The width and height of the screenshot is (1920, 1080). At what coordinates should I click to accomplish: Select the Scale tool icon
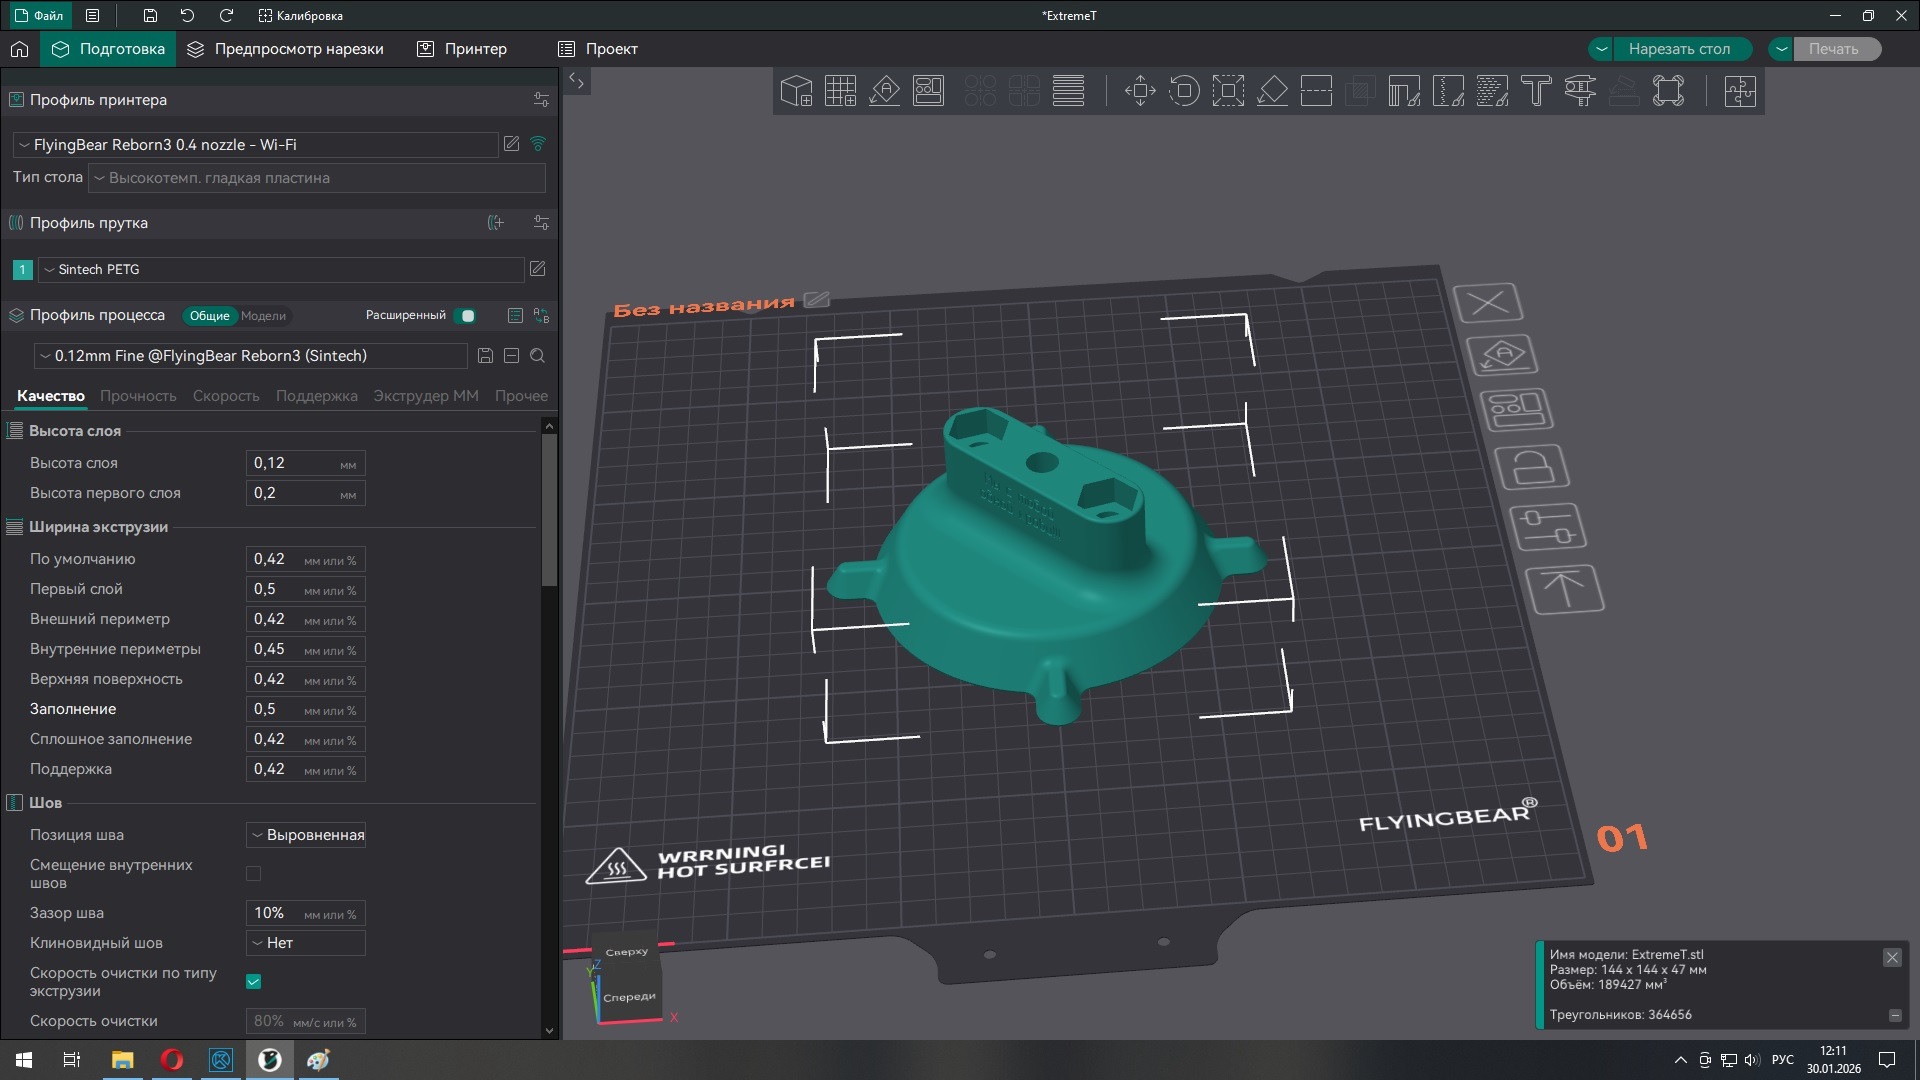[x=1228, y=91]
